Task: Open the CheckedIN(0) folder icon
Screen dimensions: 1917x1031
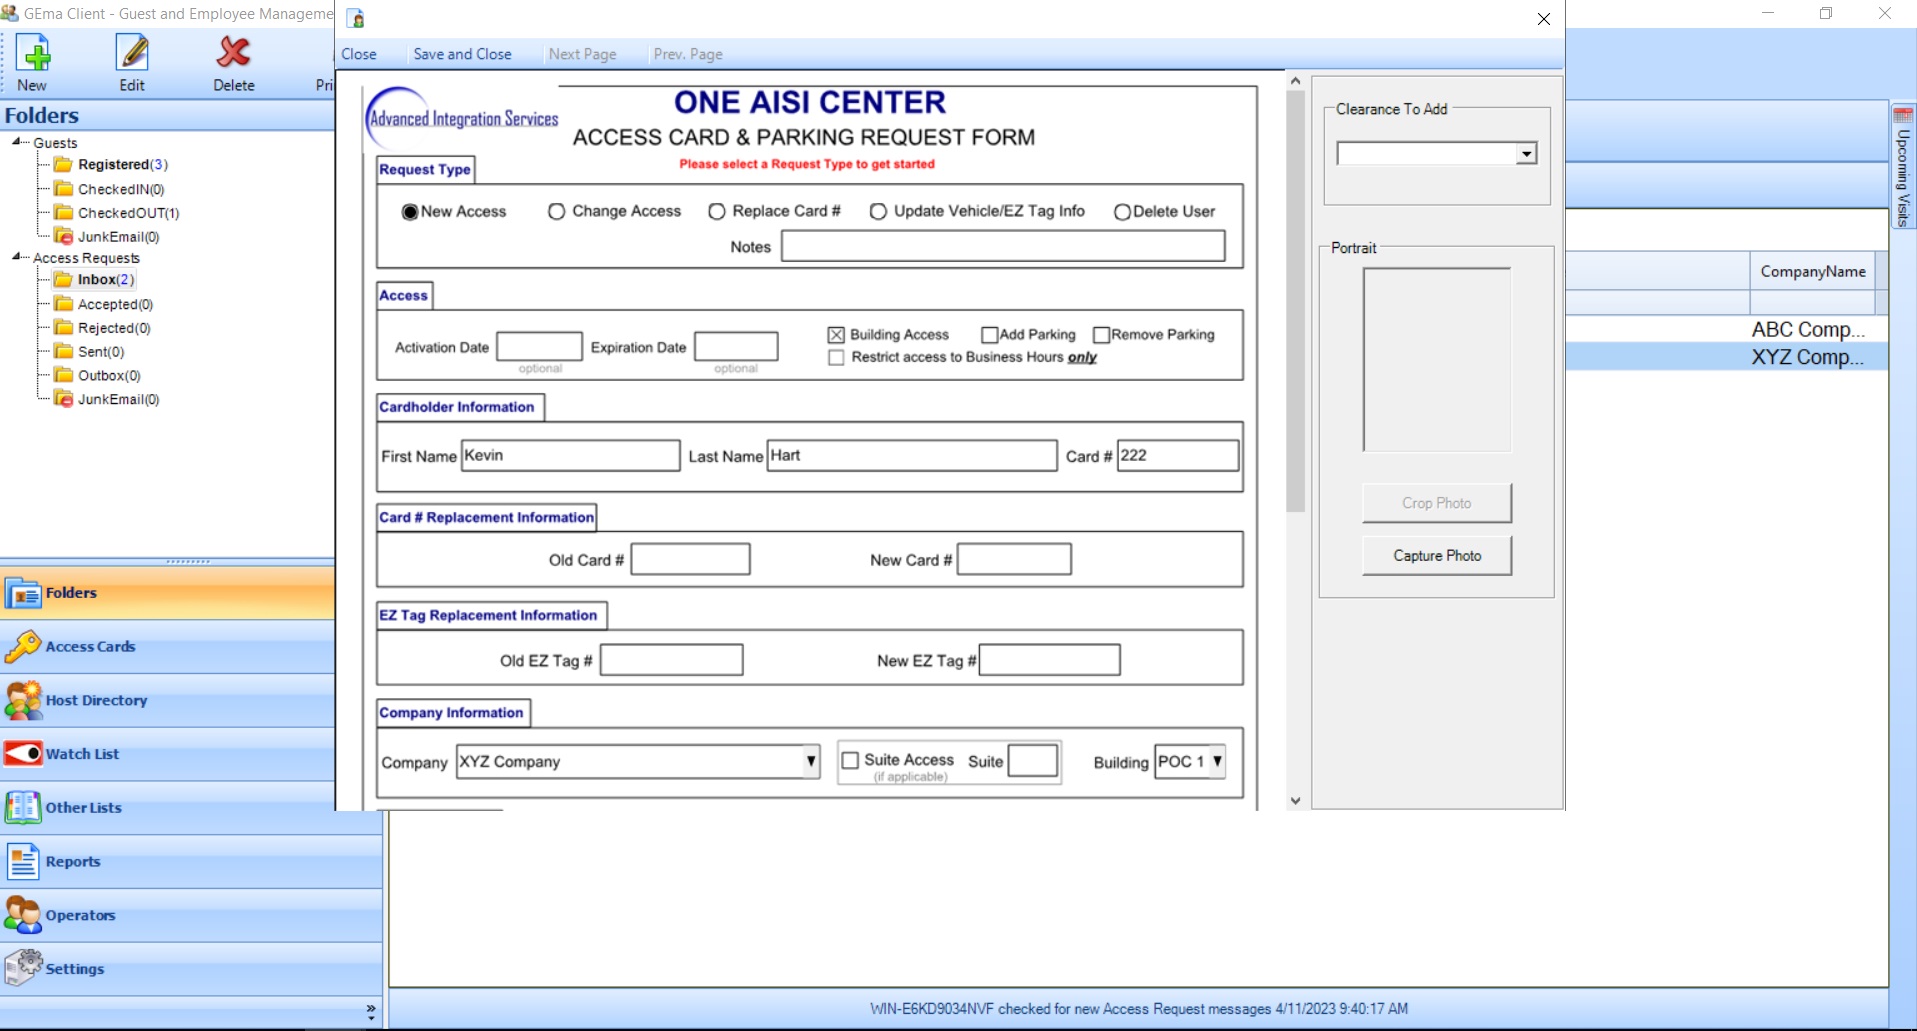Action: click(x=64, y=189)
